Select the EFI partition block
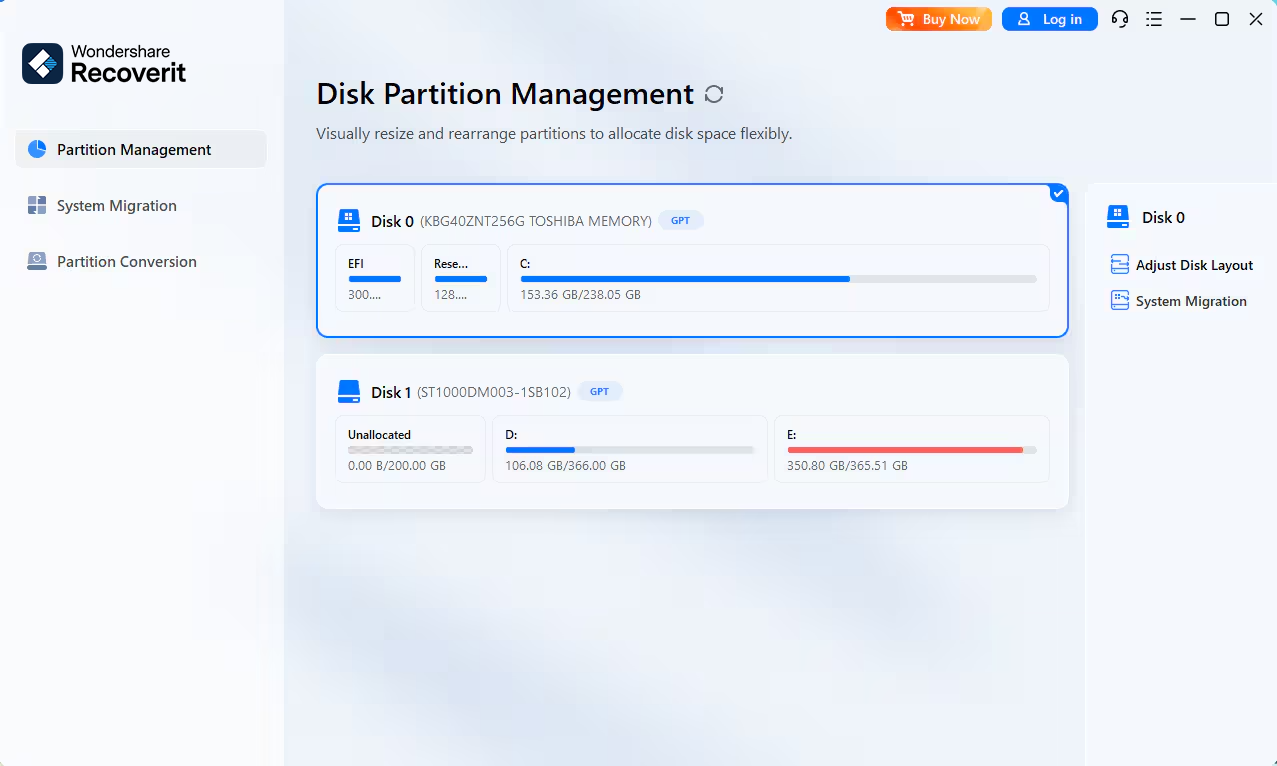 click(x=375, y=278)
